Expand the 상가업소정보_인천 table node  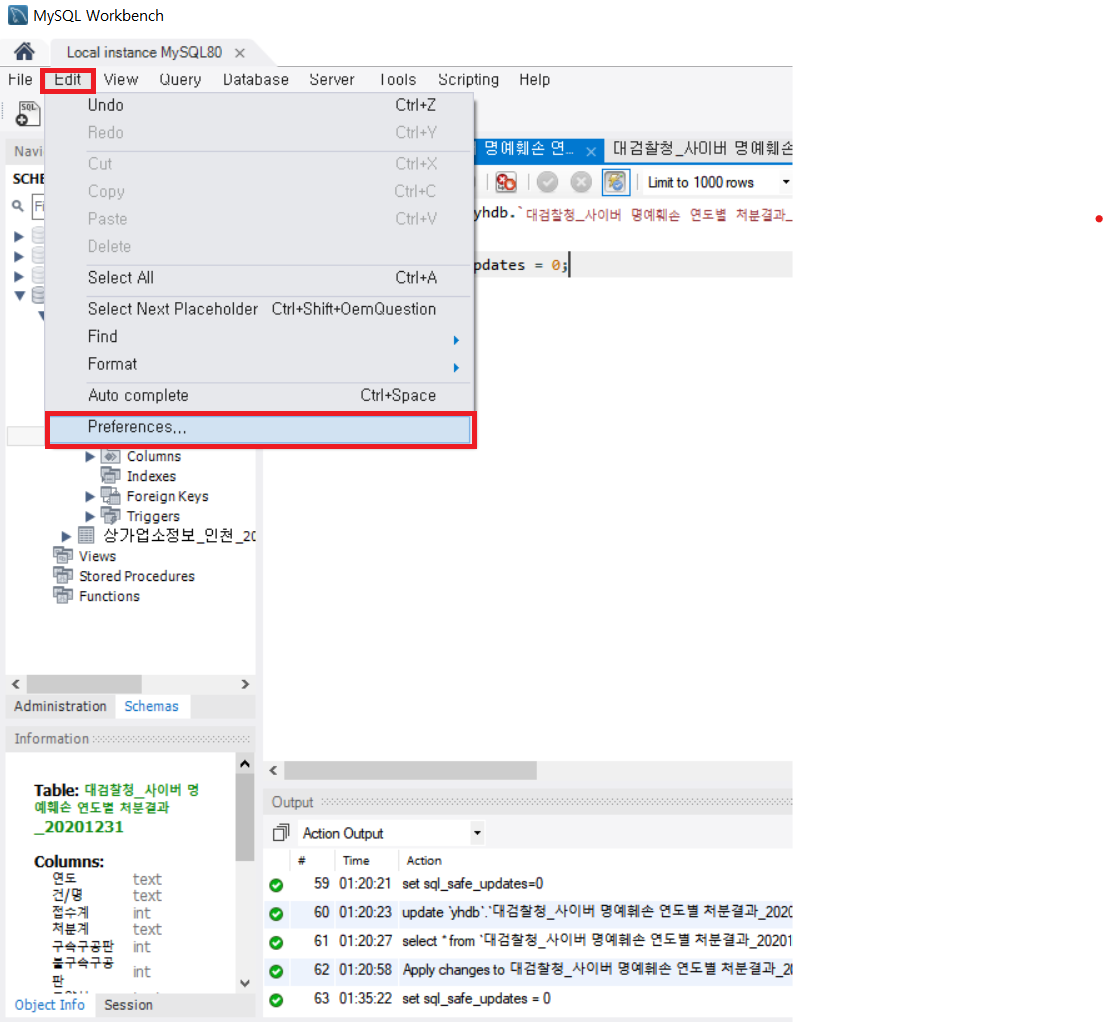point(66,536)
